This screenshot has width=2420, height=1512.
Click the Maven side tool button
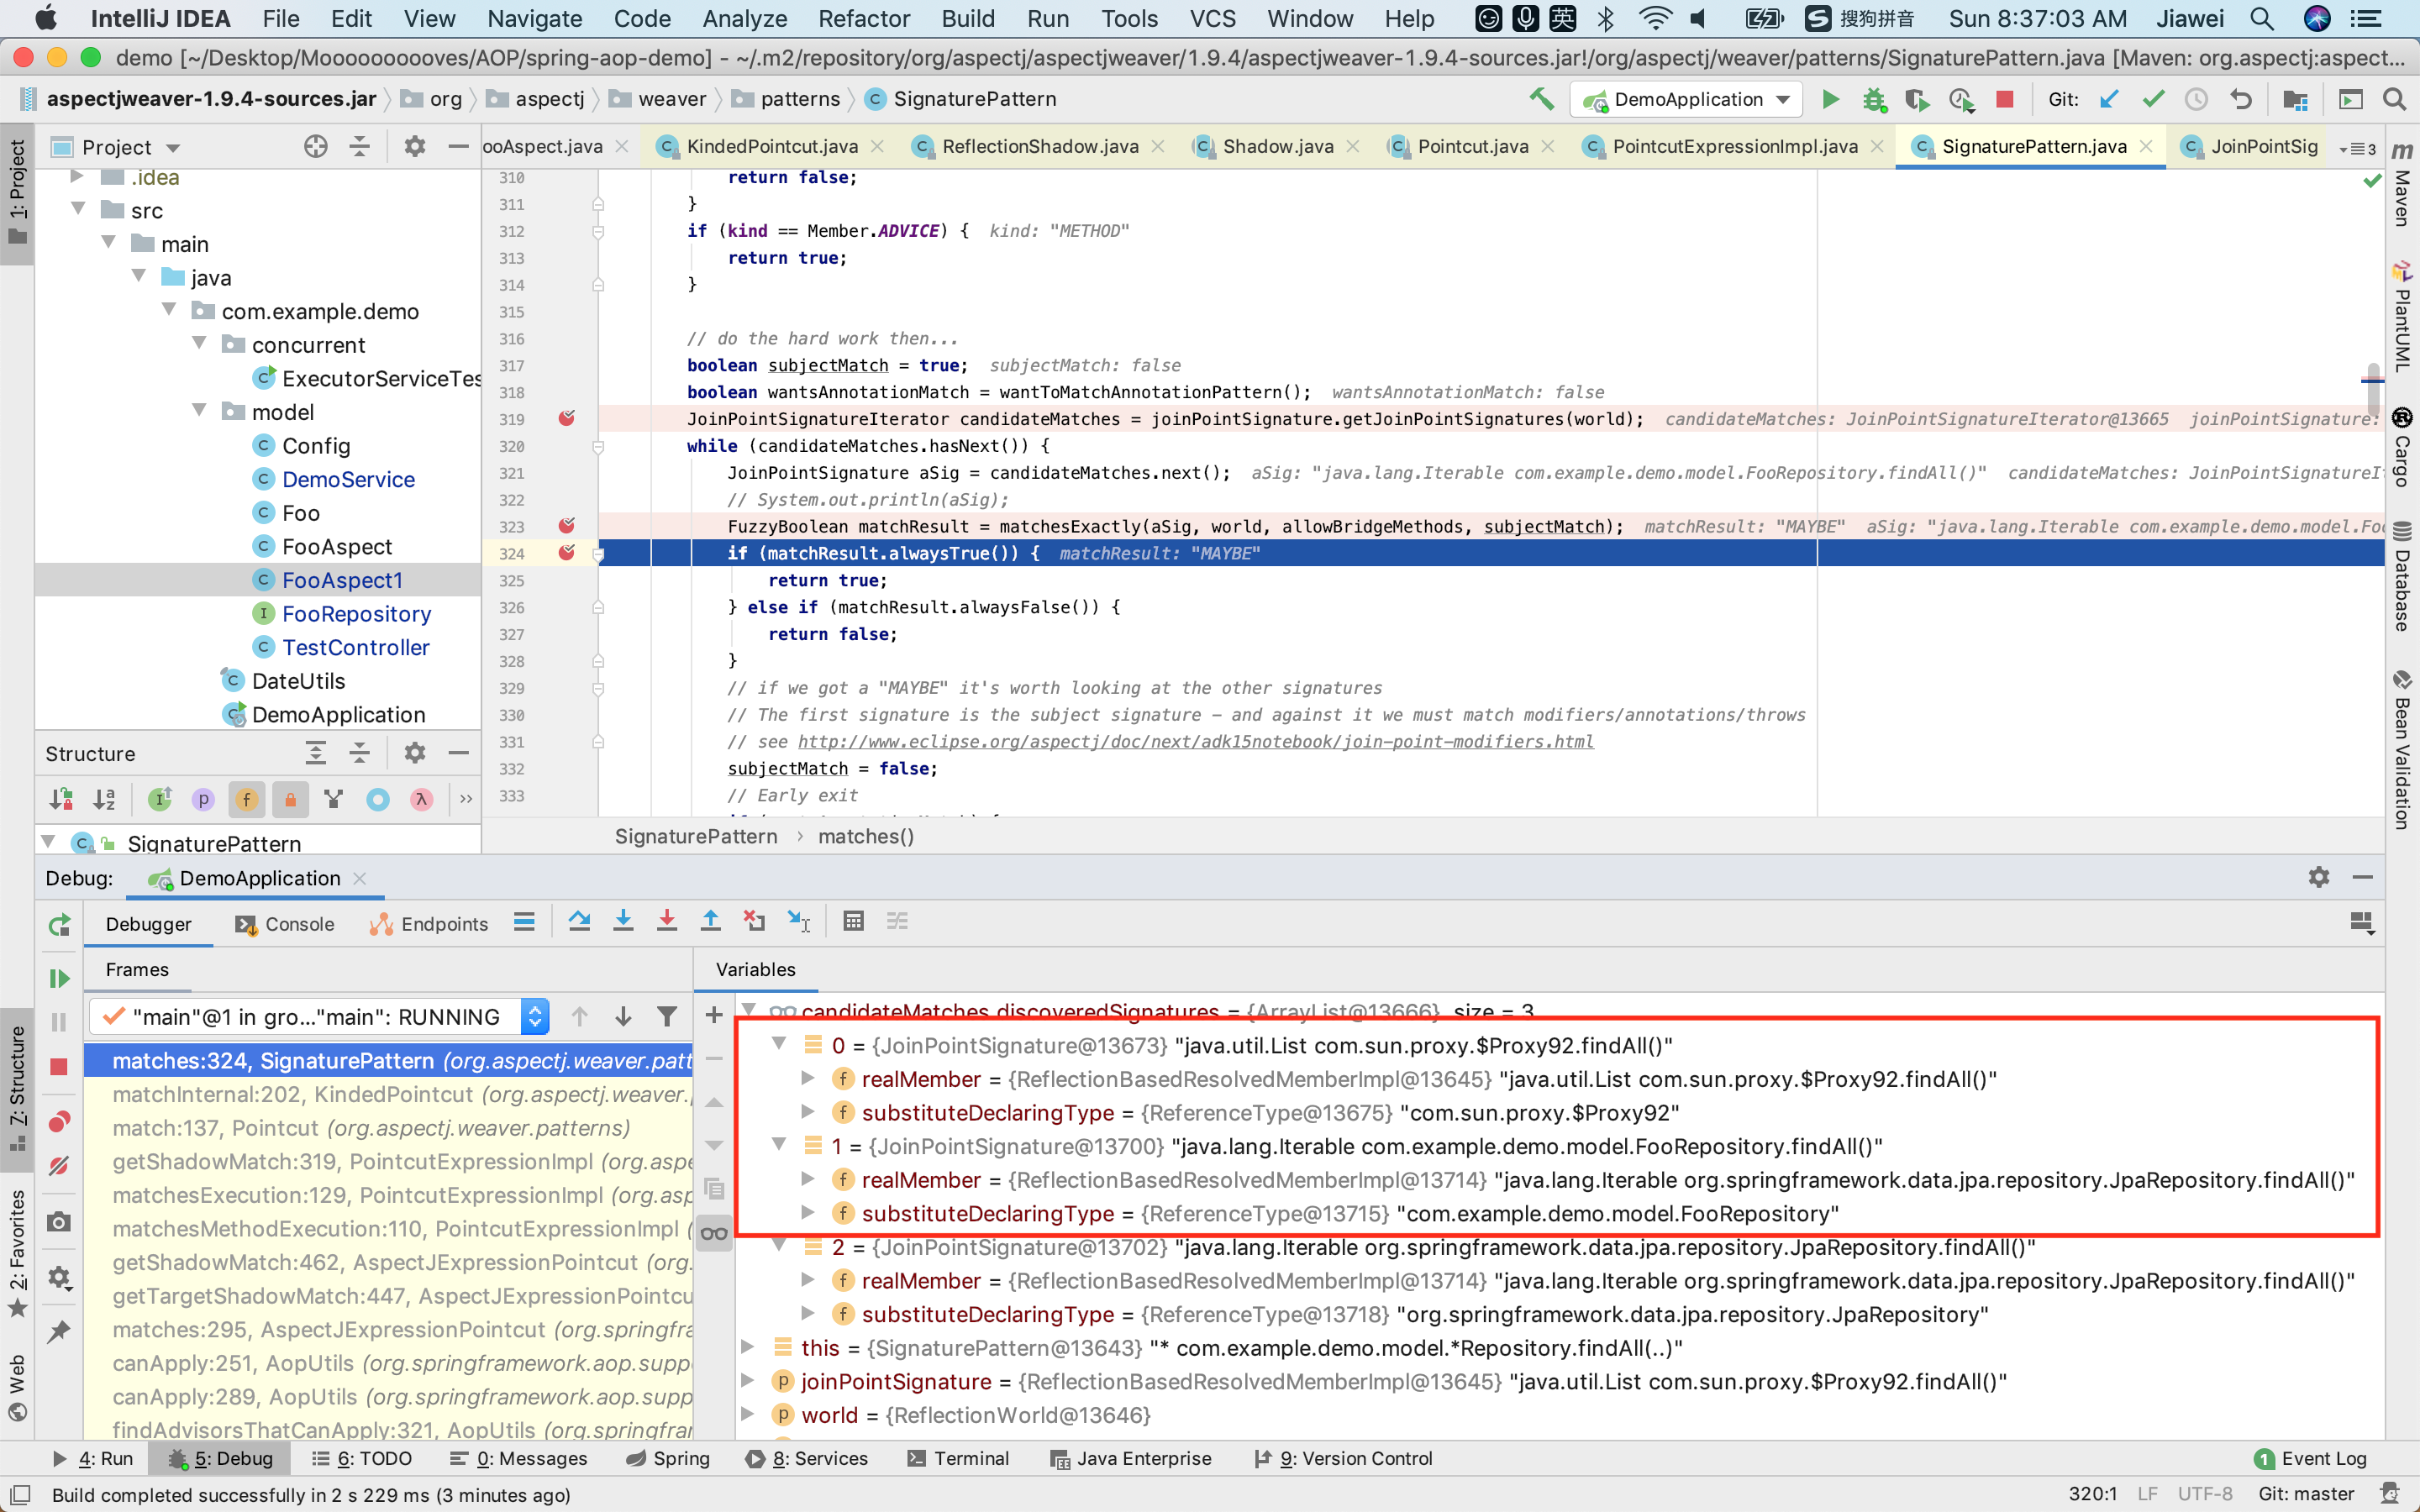(x=2402, y=185)
